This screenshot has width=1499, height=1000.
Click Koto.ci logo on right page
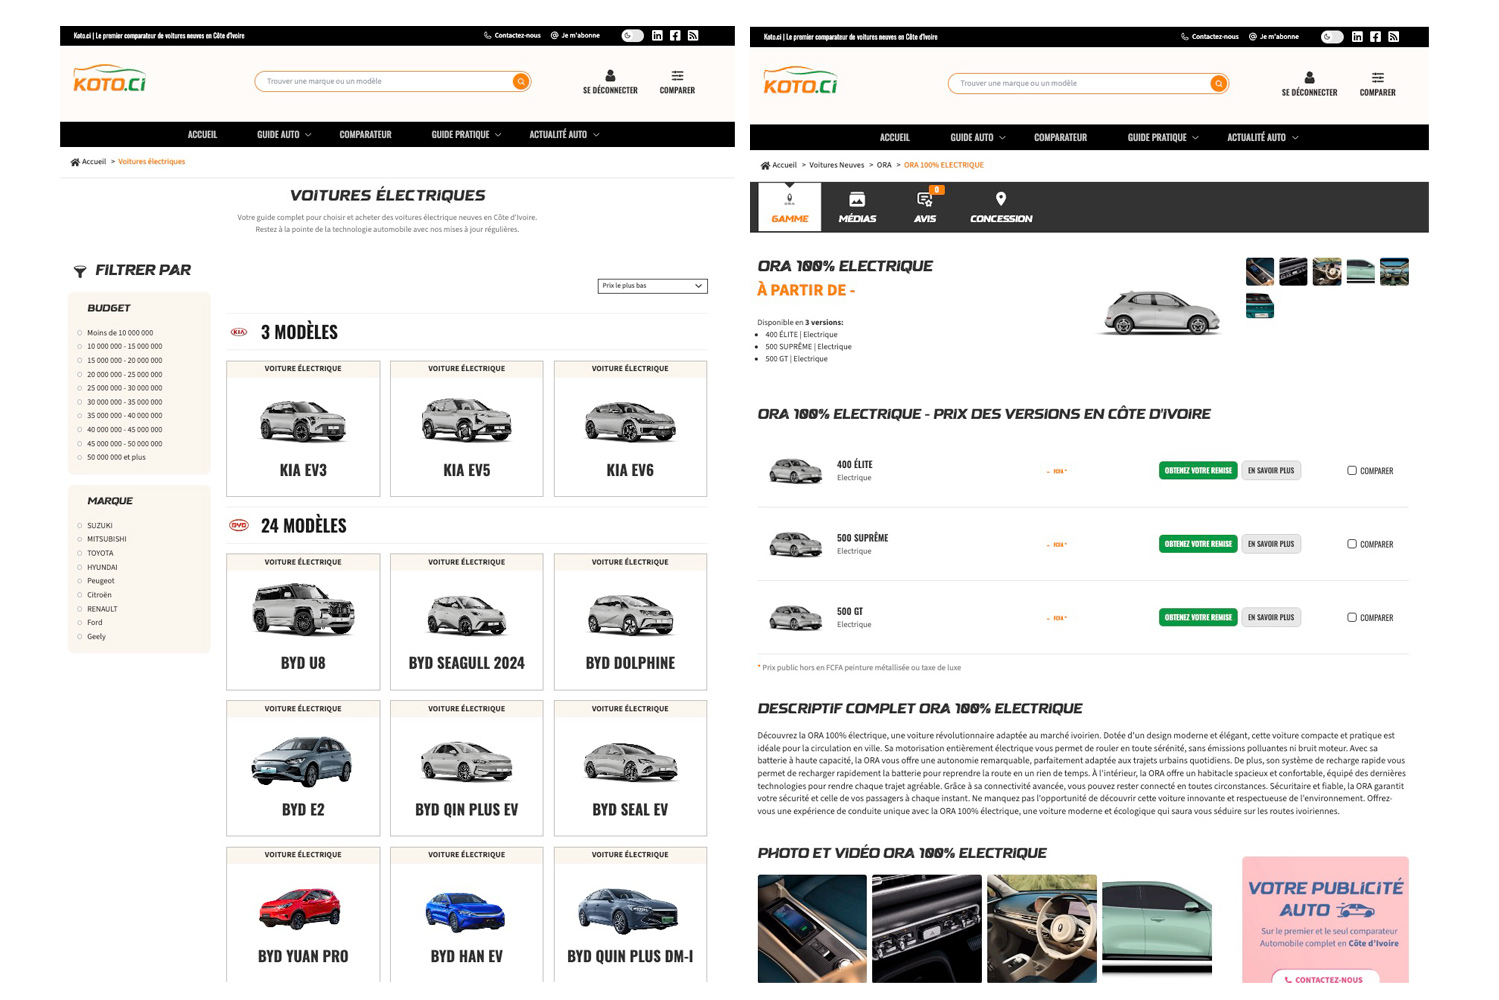click(800, 81)
